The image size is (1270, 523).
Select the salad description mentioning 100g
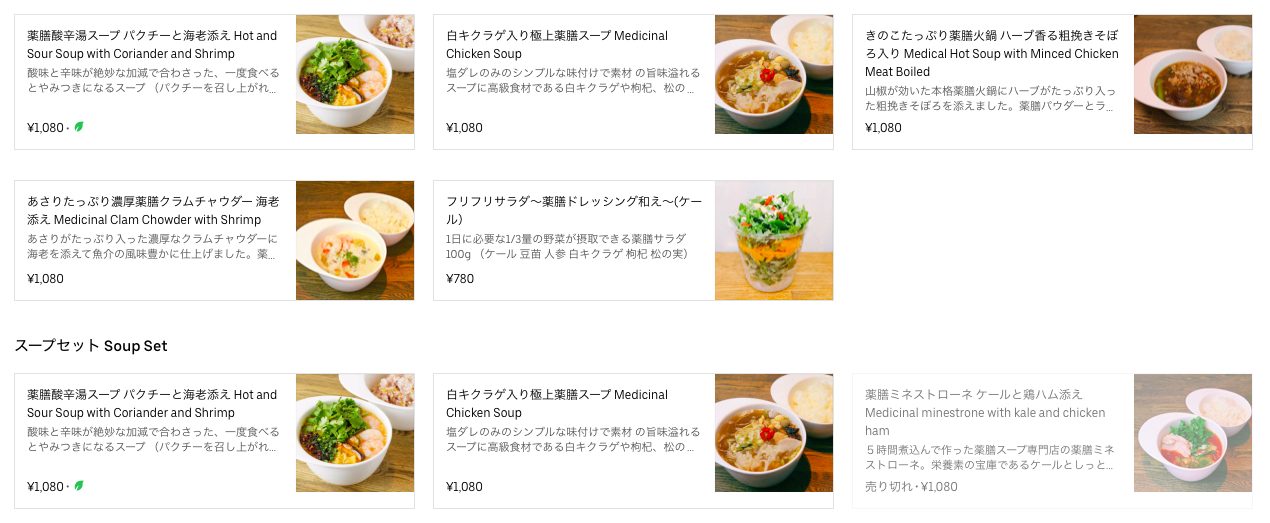click(567, 247)
